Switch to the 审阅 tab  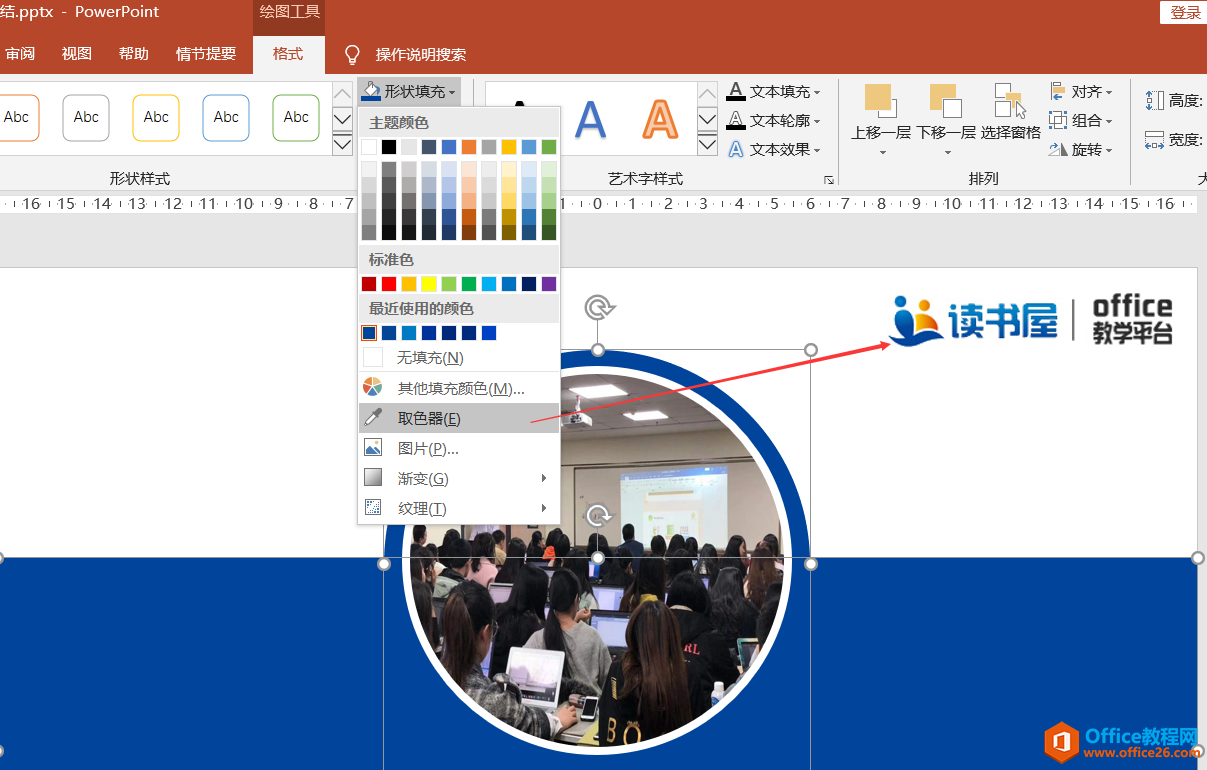coord(20,54)
